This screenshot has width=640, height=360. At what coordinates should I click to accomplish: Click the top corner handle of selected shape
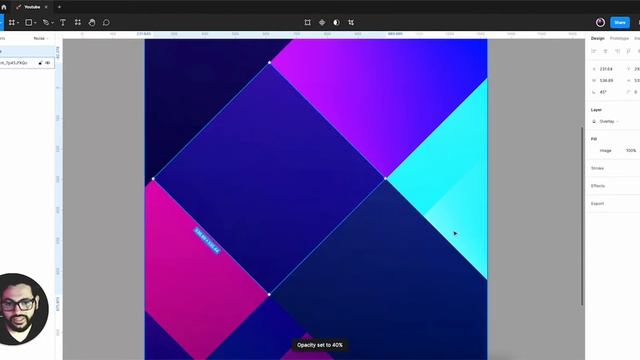point(269,62)
